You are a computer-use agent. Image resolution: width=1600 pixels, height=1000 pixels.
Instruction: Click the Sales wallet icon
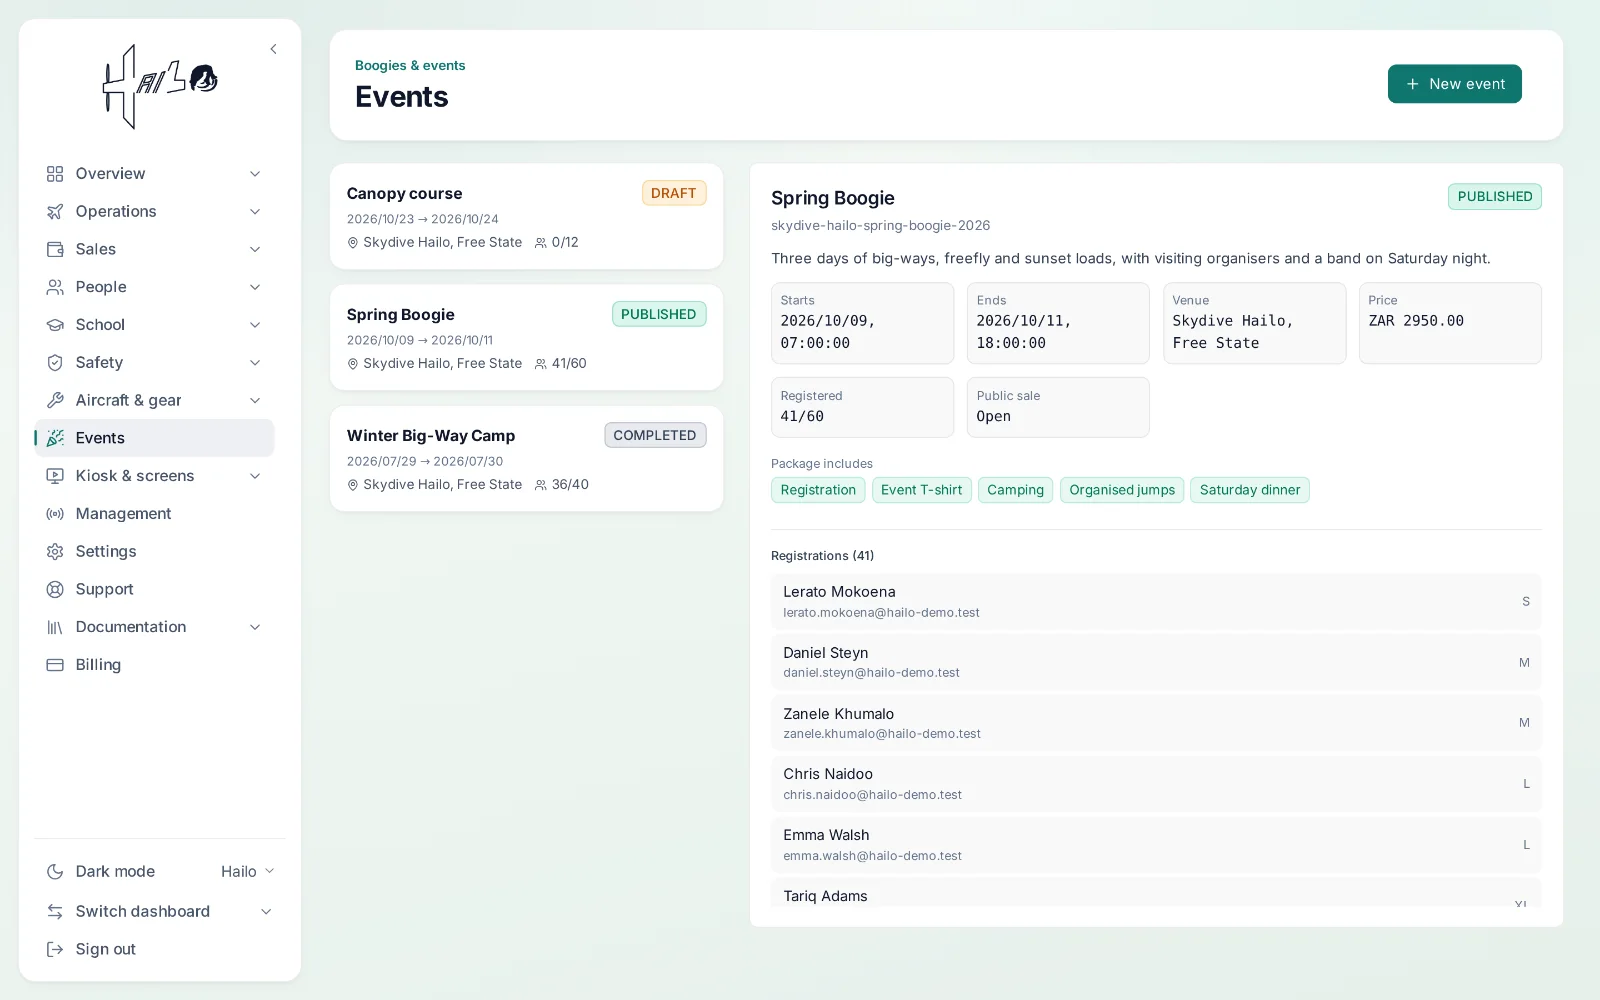click(55, 249)
